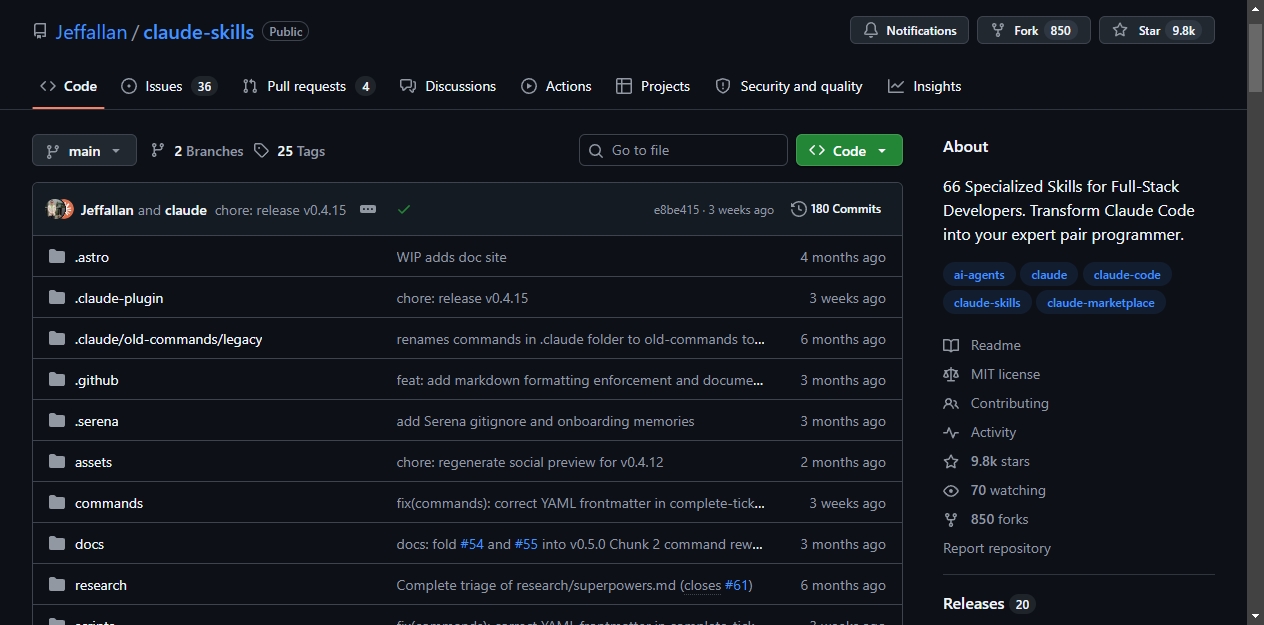Go to the Discussions tab

pyautogui.click(x=448, y=86)
